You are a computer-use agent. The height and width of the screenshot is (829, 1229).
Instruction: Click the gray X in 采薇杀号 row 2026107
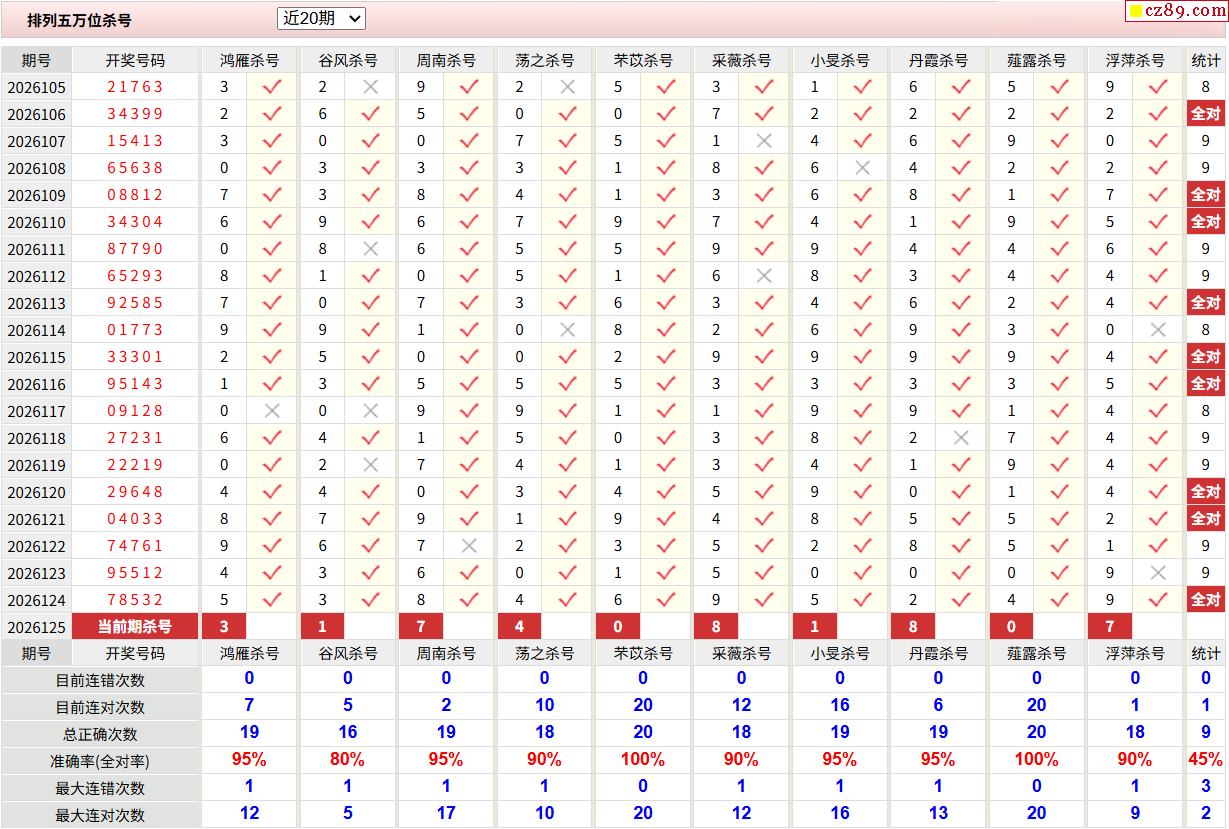click(x=764, y=141)
